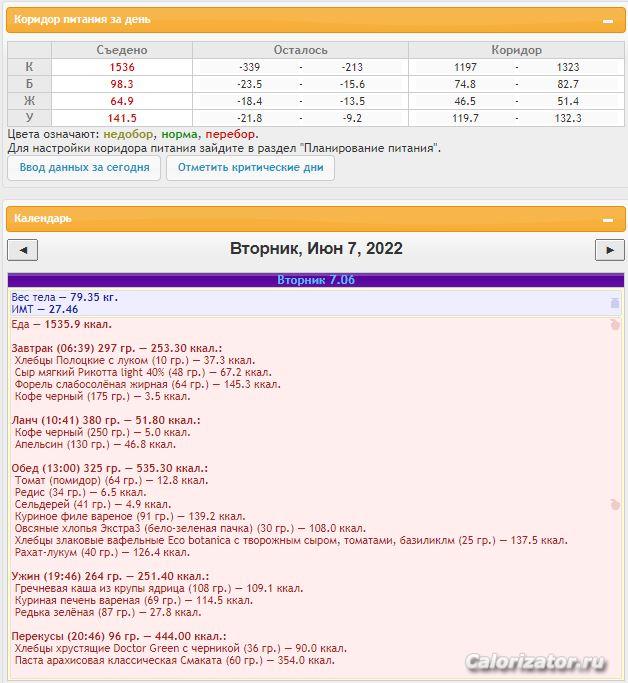The height and width of the screenshot is (683, 628).
Task: Click the scale icon in body weight row
Action: pos(615,302)
